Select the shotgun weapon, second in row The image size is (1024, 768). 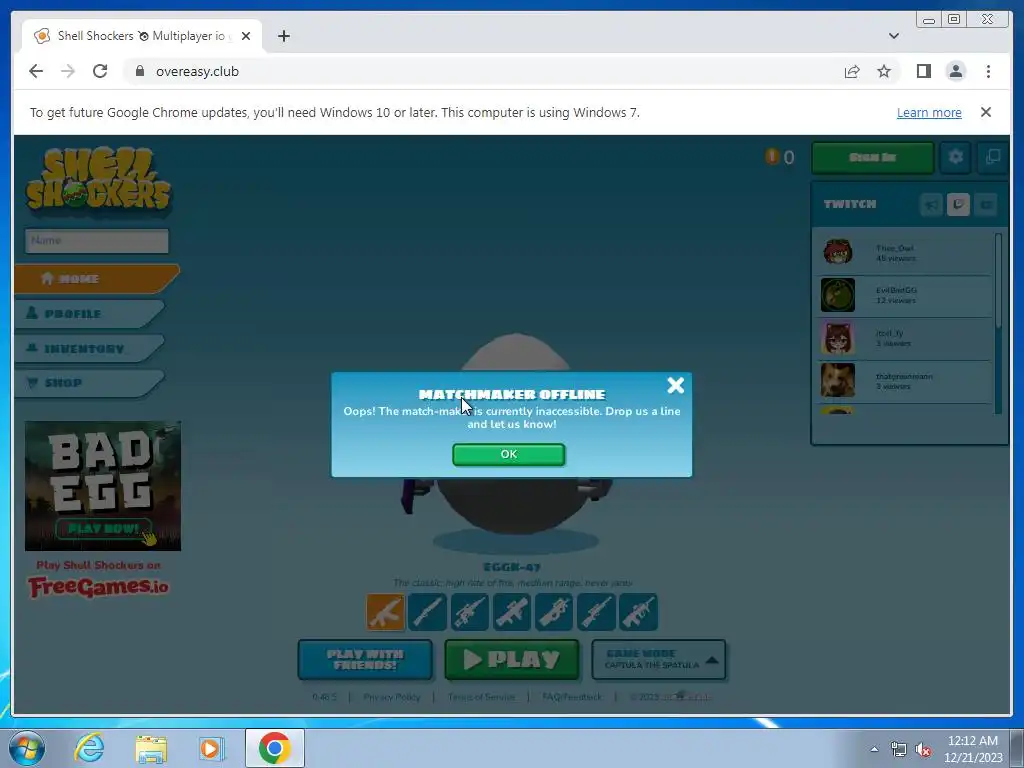click(x=428, y=612)
